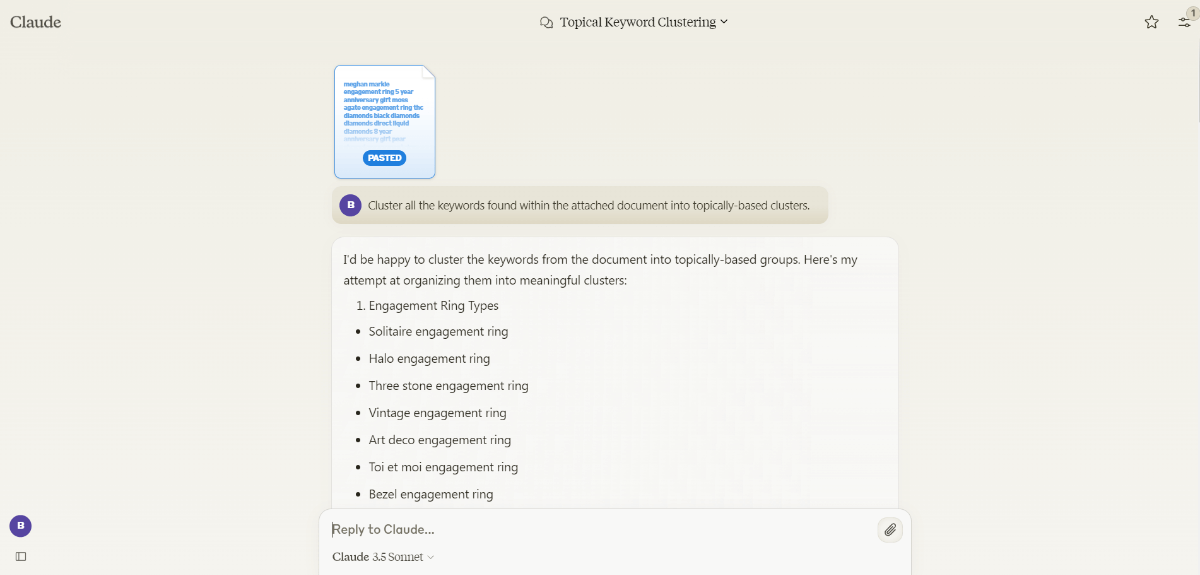
Task: Open the Topical Keyword Clustering chat title dropdown
Action: (644, 22)
